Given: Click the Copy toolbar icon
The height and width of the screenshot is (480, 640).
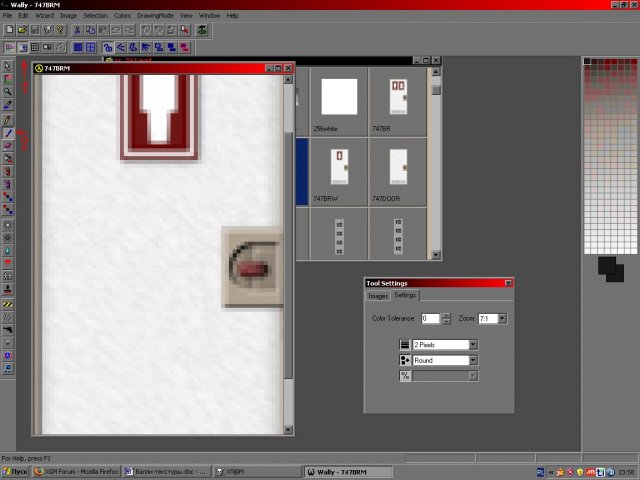Looking at the screenshot, I should [90, 30].
